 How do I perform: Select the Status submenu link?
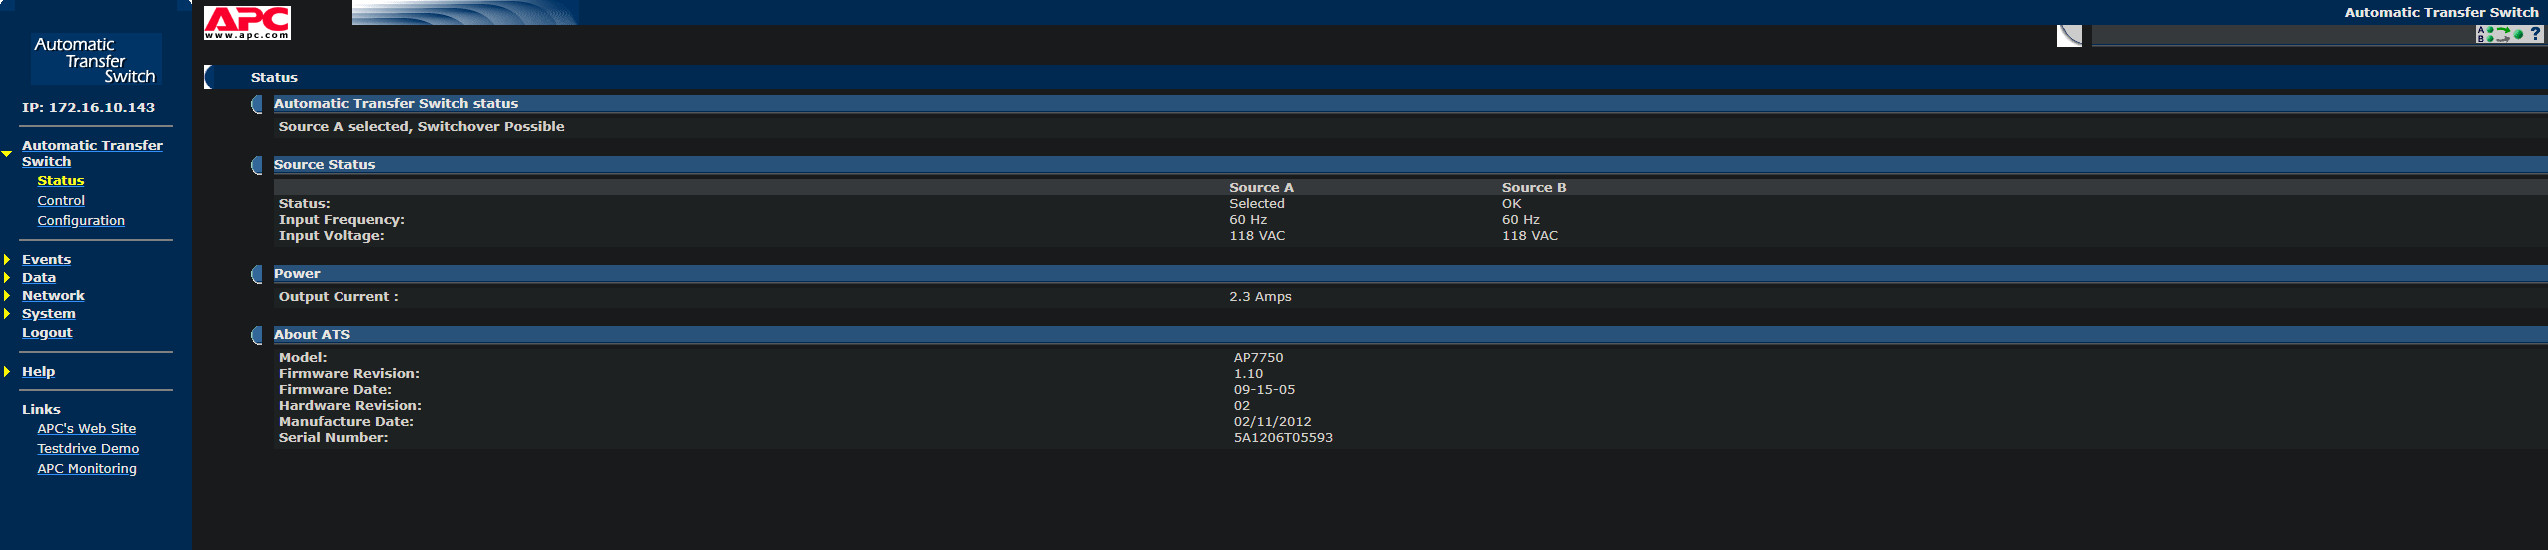61,181
